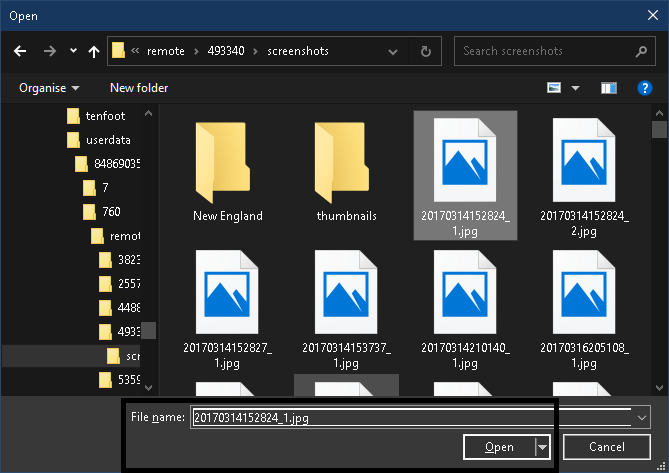Click the Cancel button
Screen dimensions: 669x473
click(x=607, y=447)
